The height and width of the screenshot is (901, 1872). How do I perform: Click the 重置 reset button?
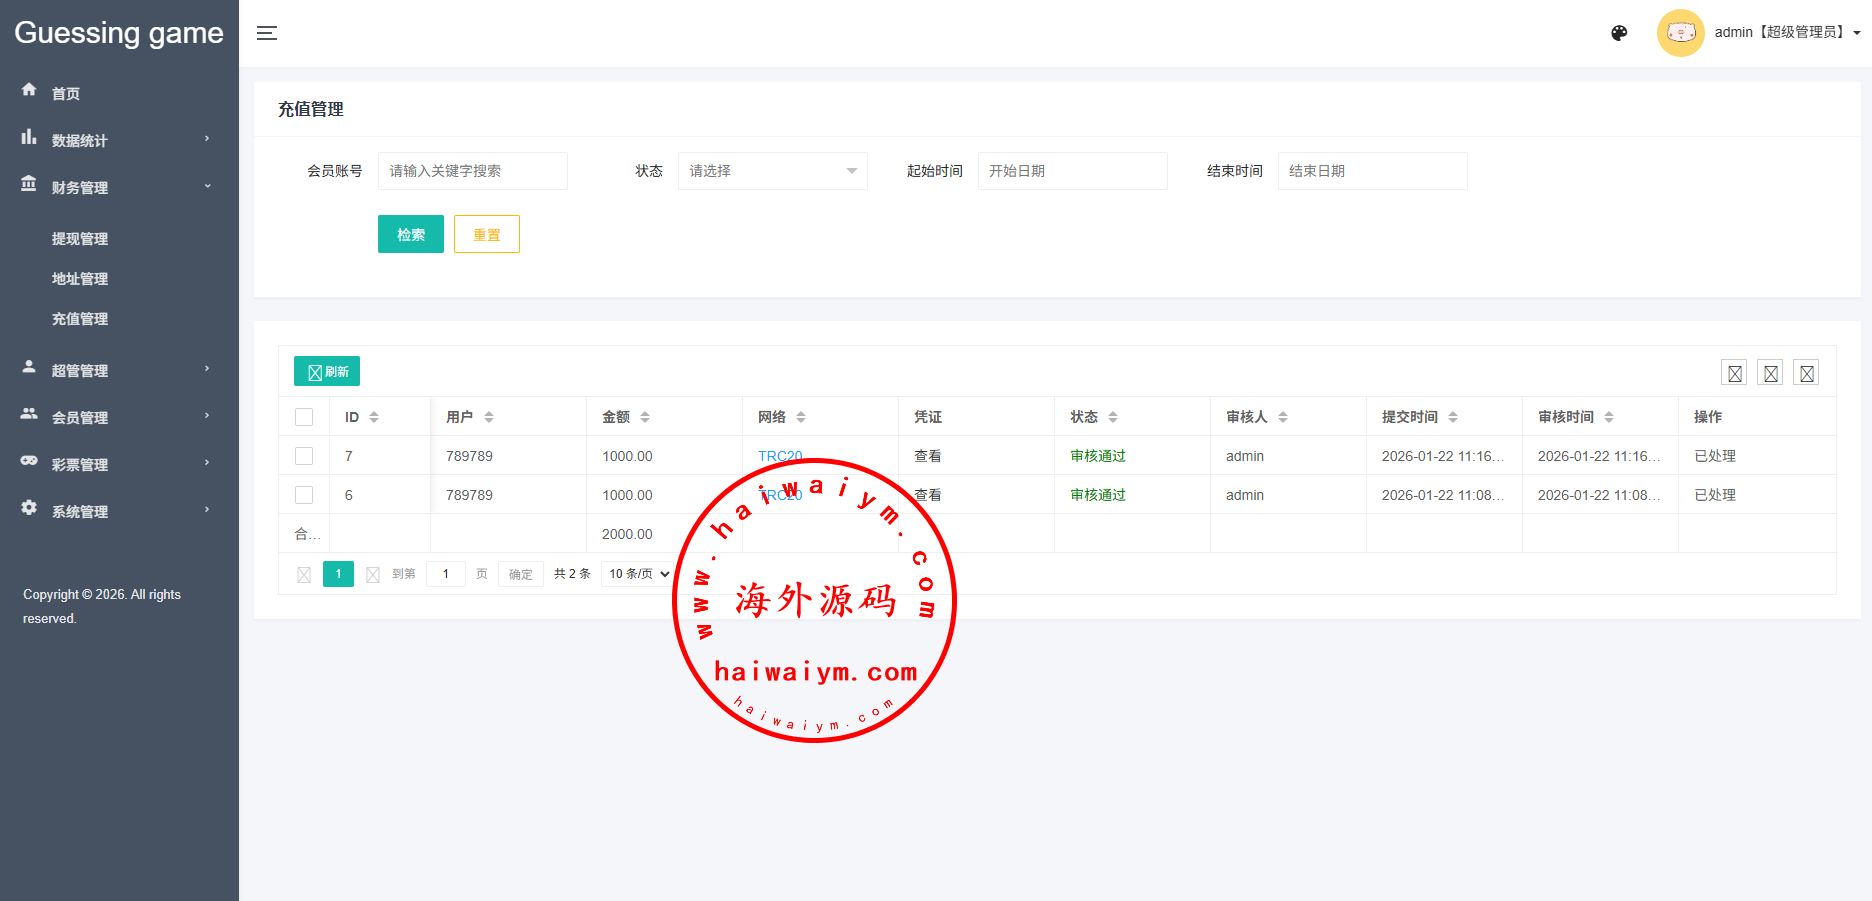coord(486,234)
